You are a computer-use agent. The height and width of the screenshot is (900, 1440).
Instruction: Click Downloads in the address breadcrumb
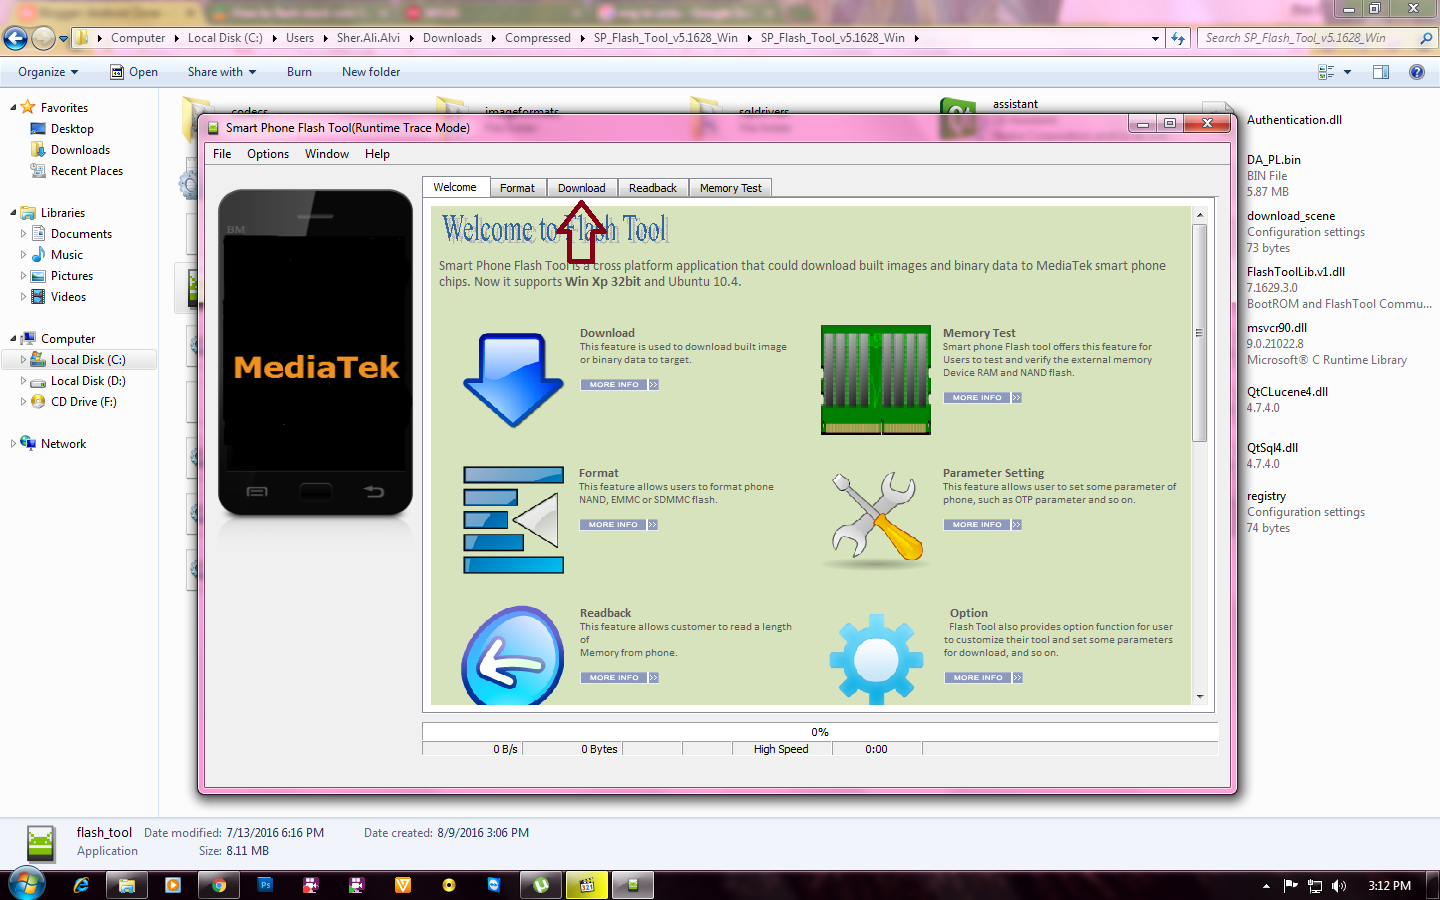tap(452, 38)
